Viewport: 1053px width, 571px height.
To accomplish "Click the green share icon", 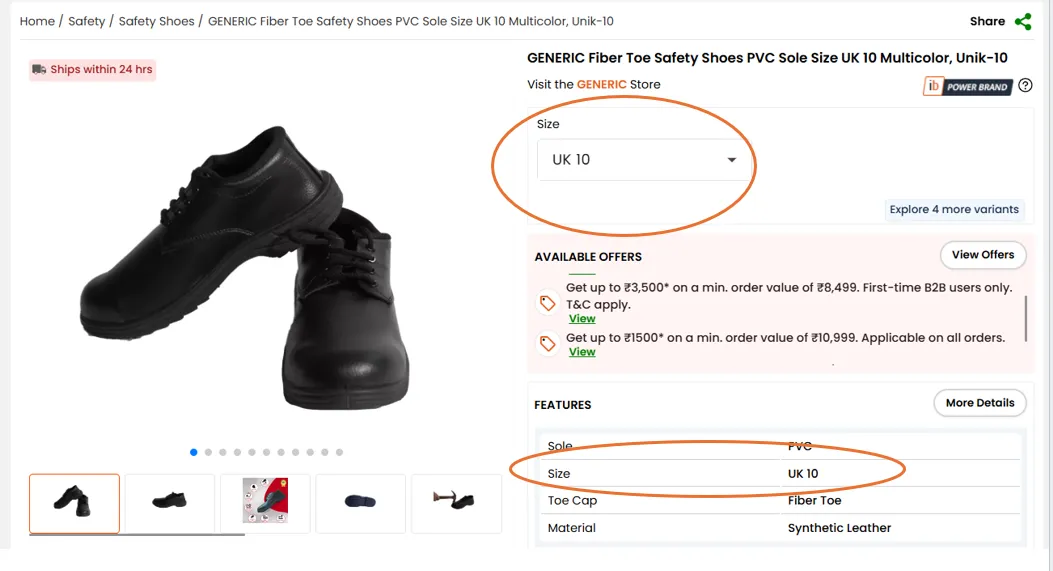I will [x=1023, y=21].
